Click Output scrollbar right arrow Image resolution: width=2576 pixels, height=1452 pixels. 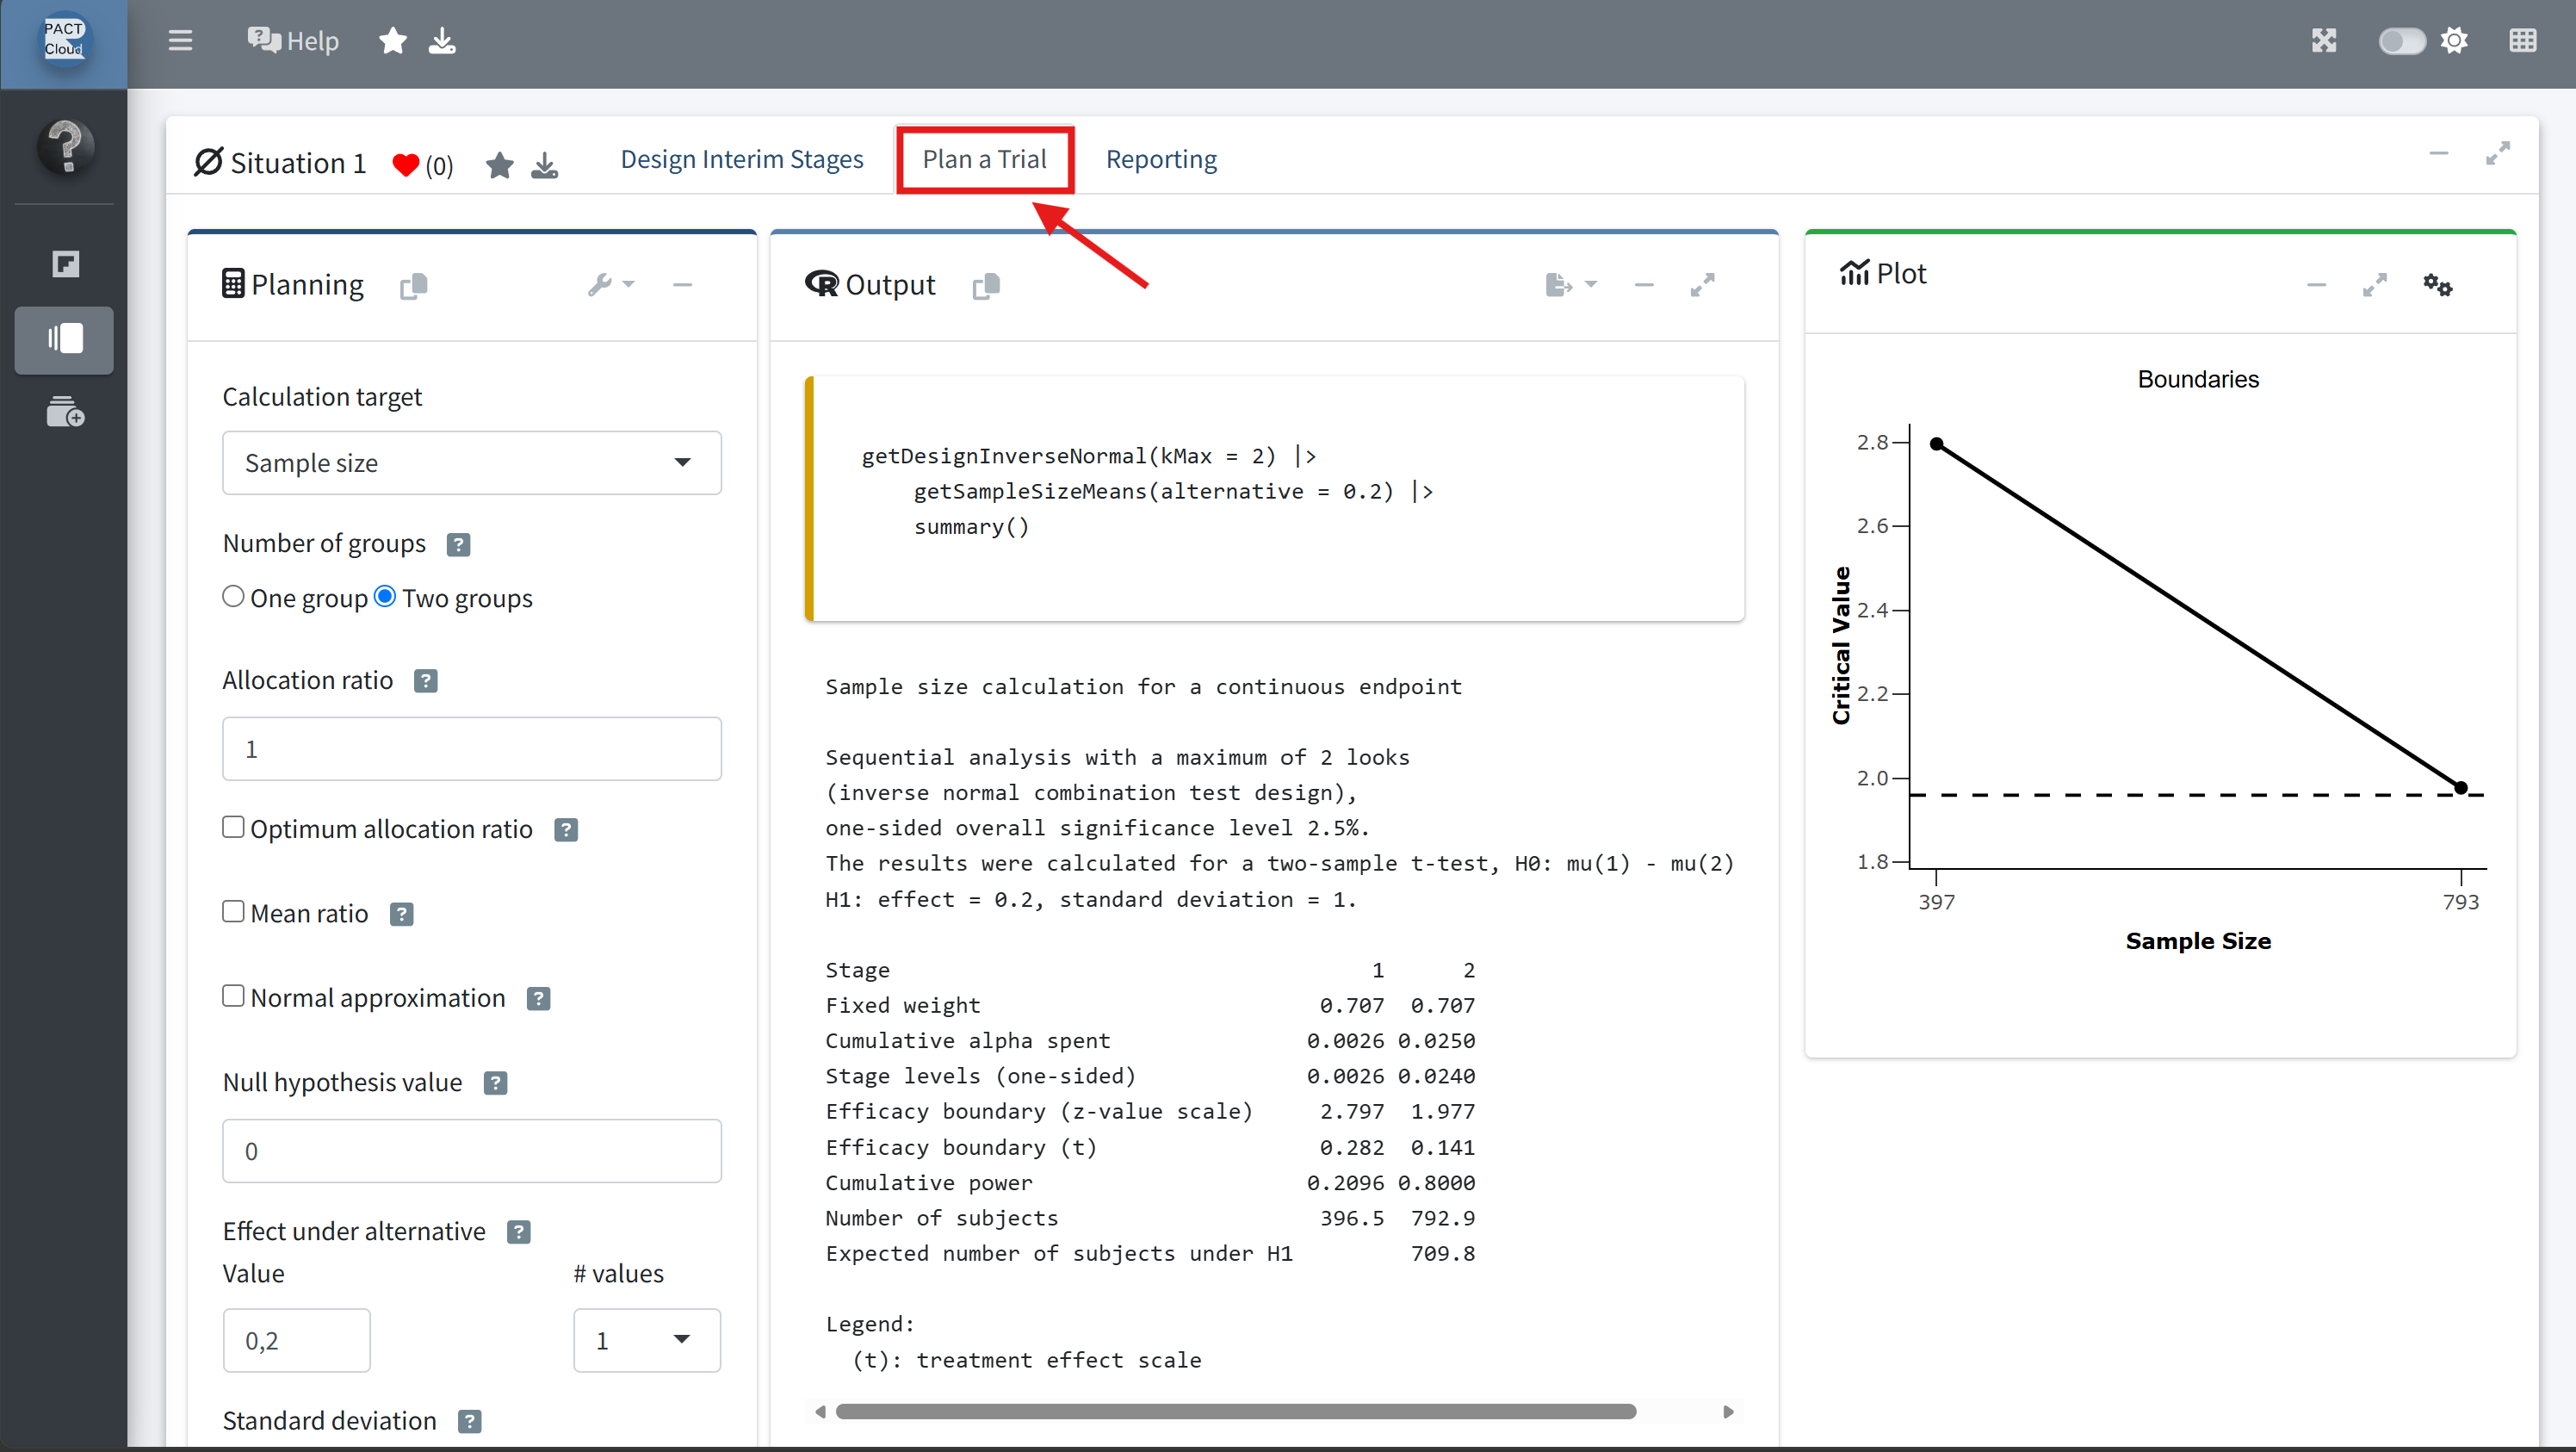(1728, 1411)
